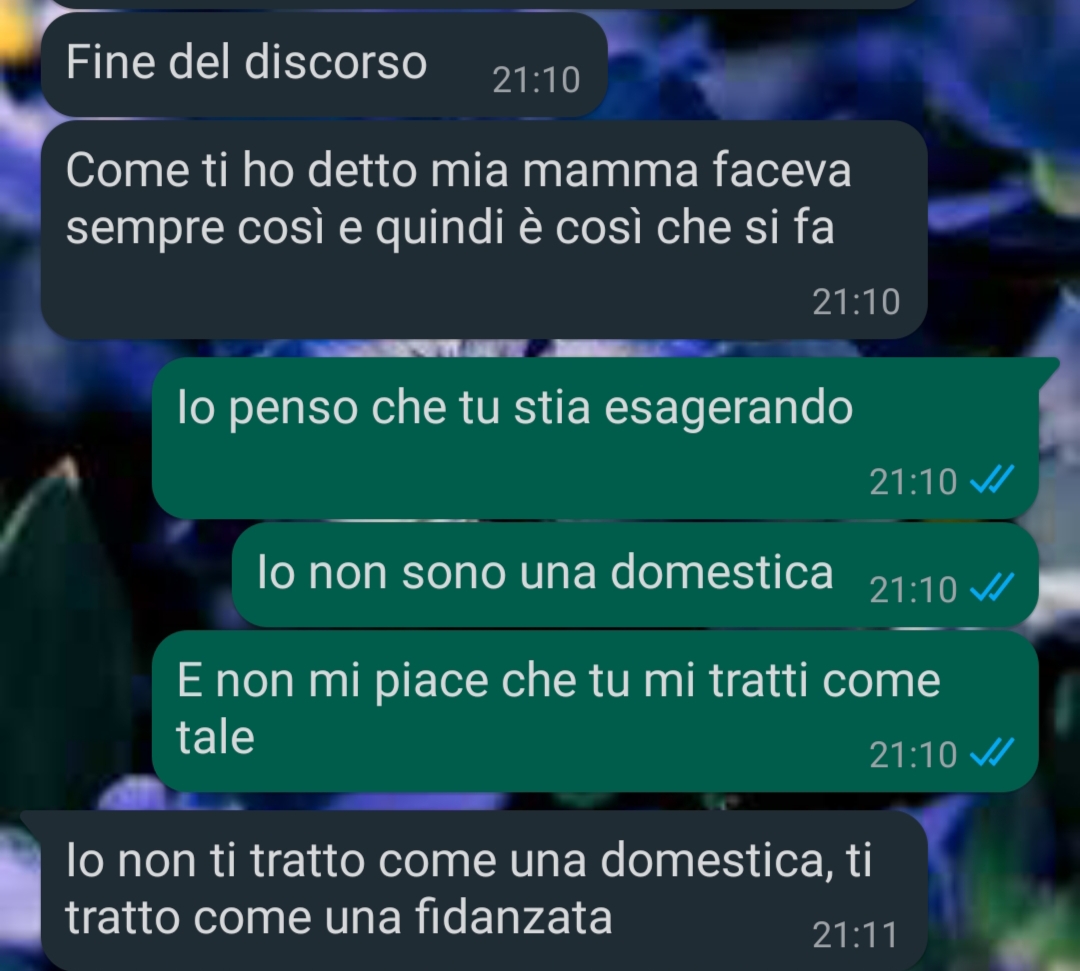This screenshot has height=971, width=1080.
Task: Tap the "Io penso che tu stia esagerando" message
Action: click(x=595, y=437)
